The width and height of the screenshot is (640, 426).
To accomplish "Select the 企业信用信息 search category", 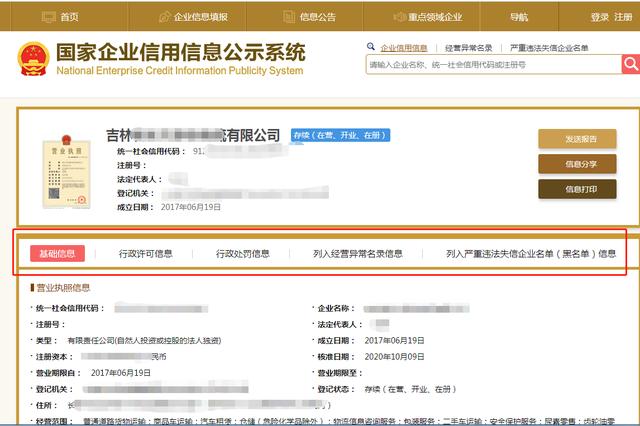I will (x=404, y=48).
